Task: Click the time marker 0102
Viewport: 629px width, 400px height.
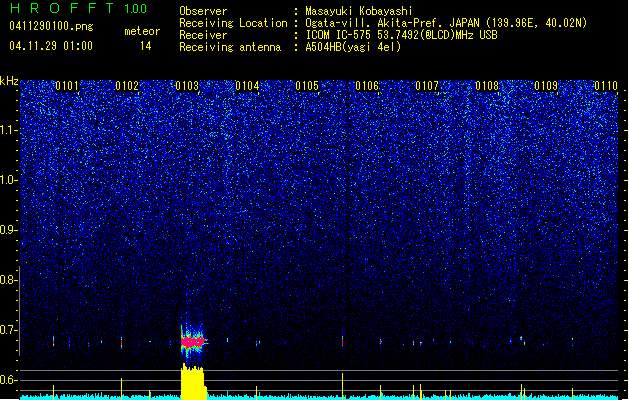Action: click(127, 86)
